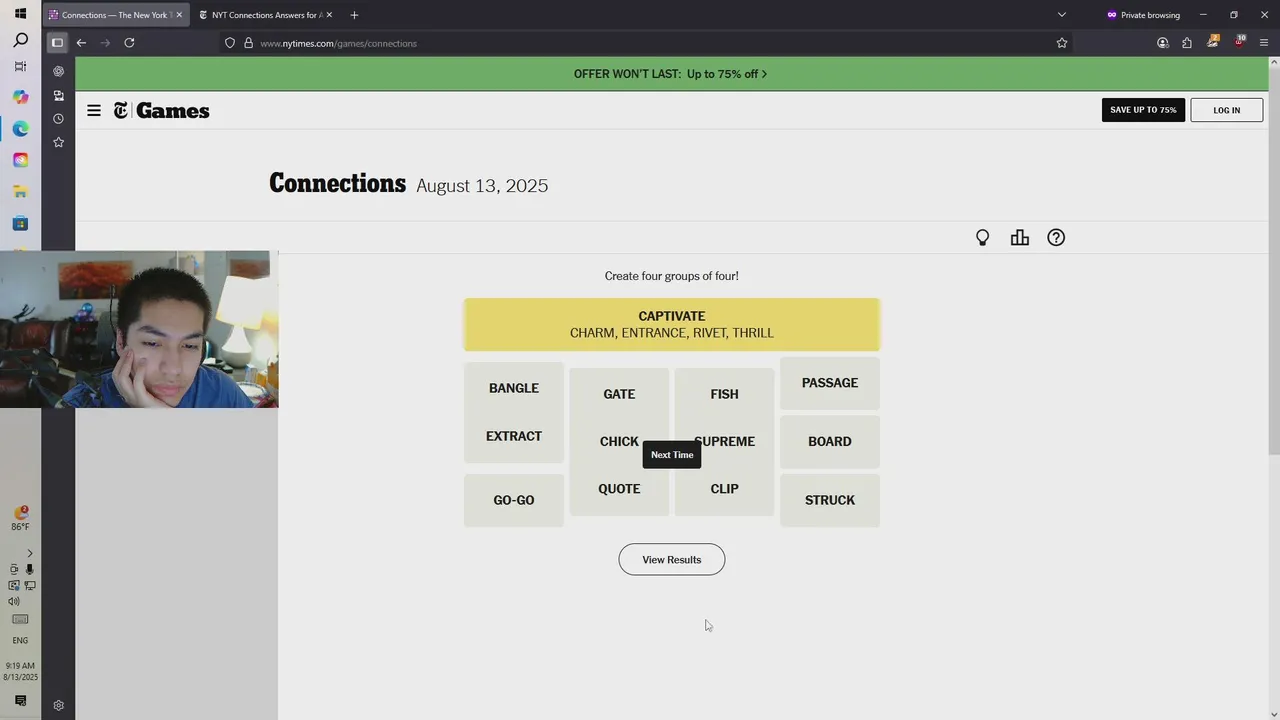The width and height of the screenshot is (1280, 720).
Task: View site security padlock info
Action: pyautogui.click(x=248, y=43)
